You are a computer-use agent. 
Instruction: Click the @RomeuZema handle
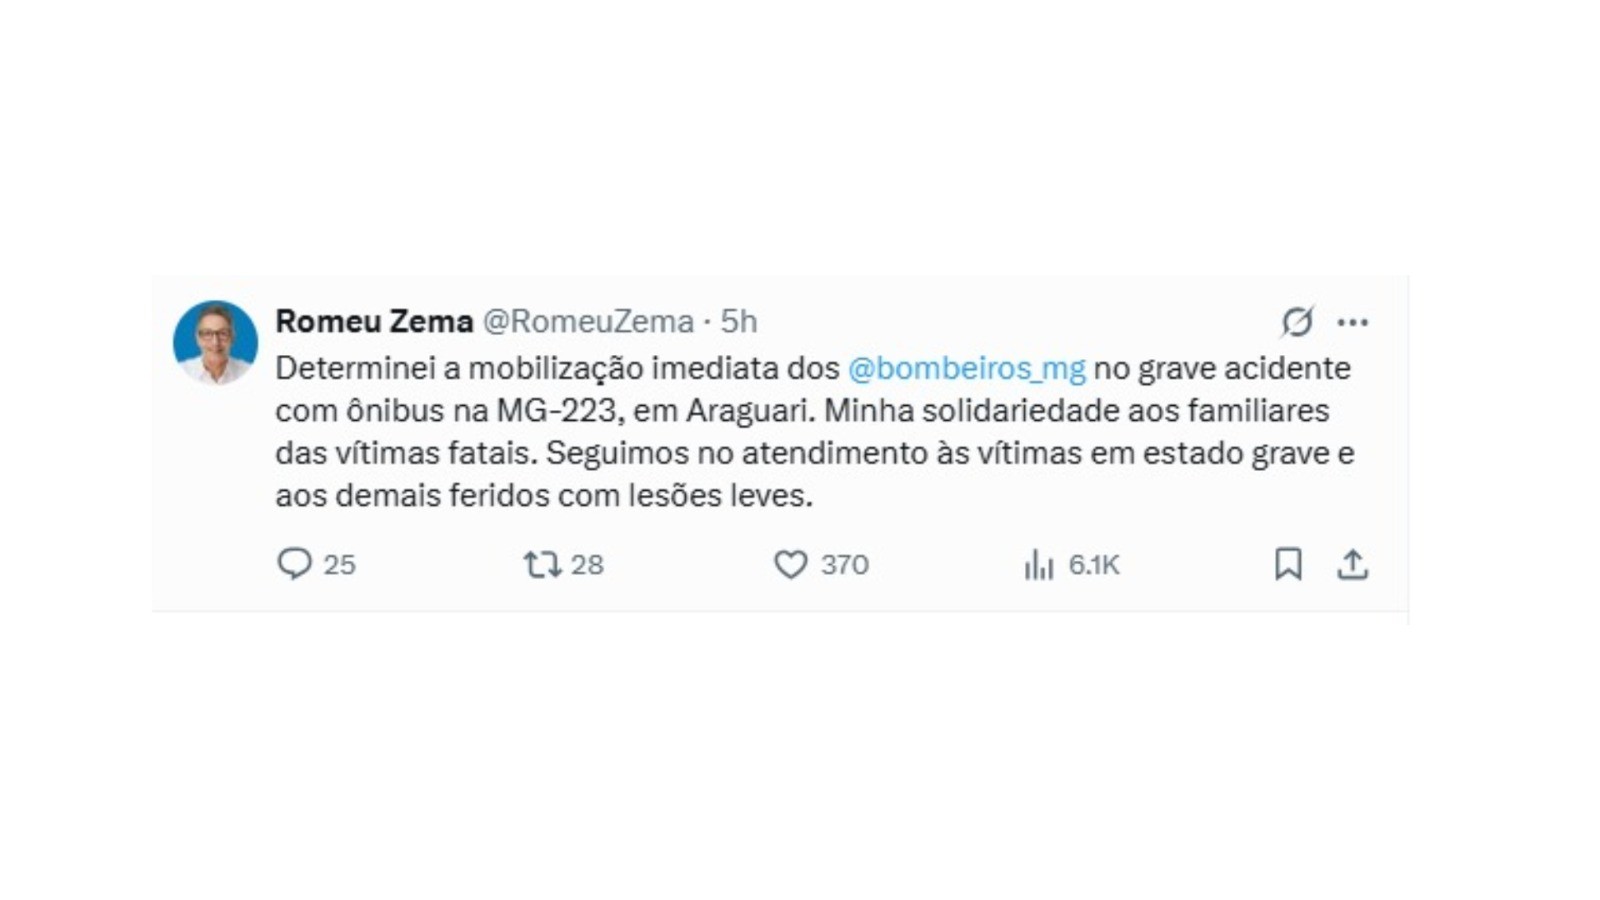588,321
